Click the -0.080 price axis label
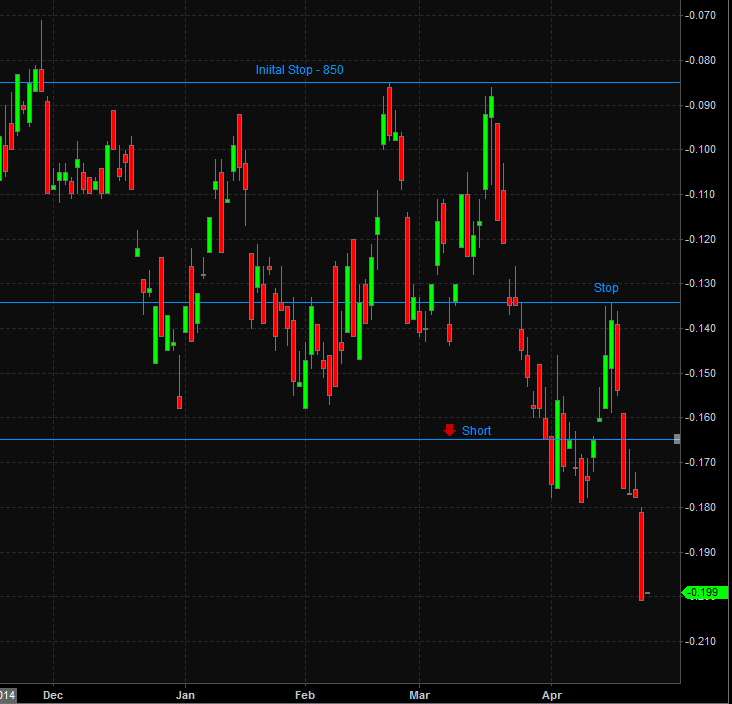The image size is (732, 704). point(700,60)
